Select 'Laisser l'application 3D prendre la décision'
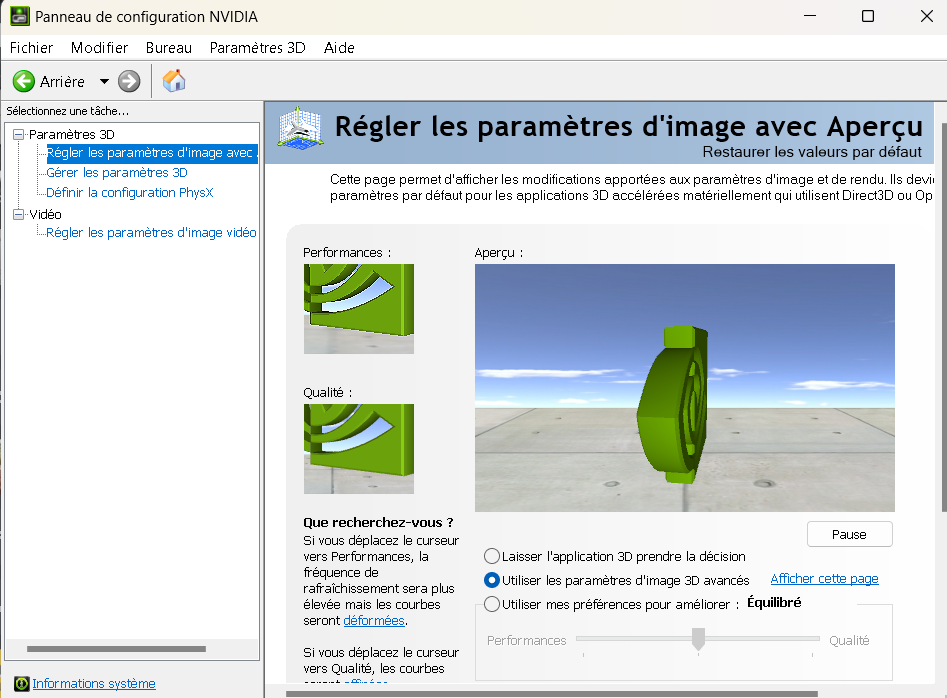 [x=492, y=556]
